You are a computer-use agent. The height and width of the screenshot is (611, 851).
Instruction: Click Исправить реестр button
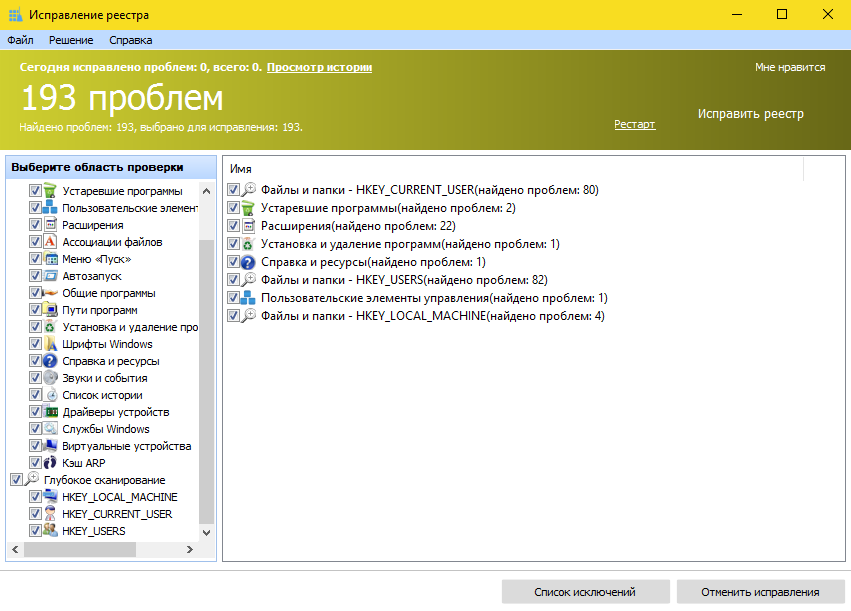pos(751,114)
